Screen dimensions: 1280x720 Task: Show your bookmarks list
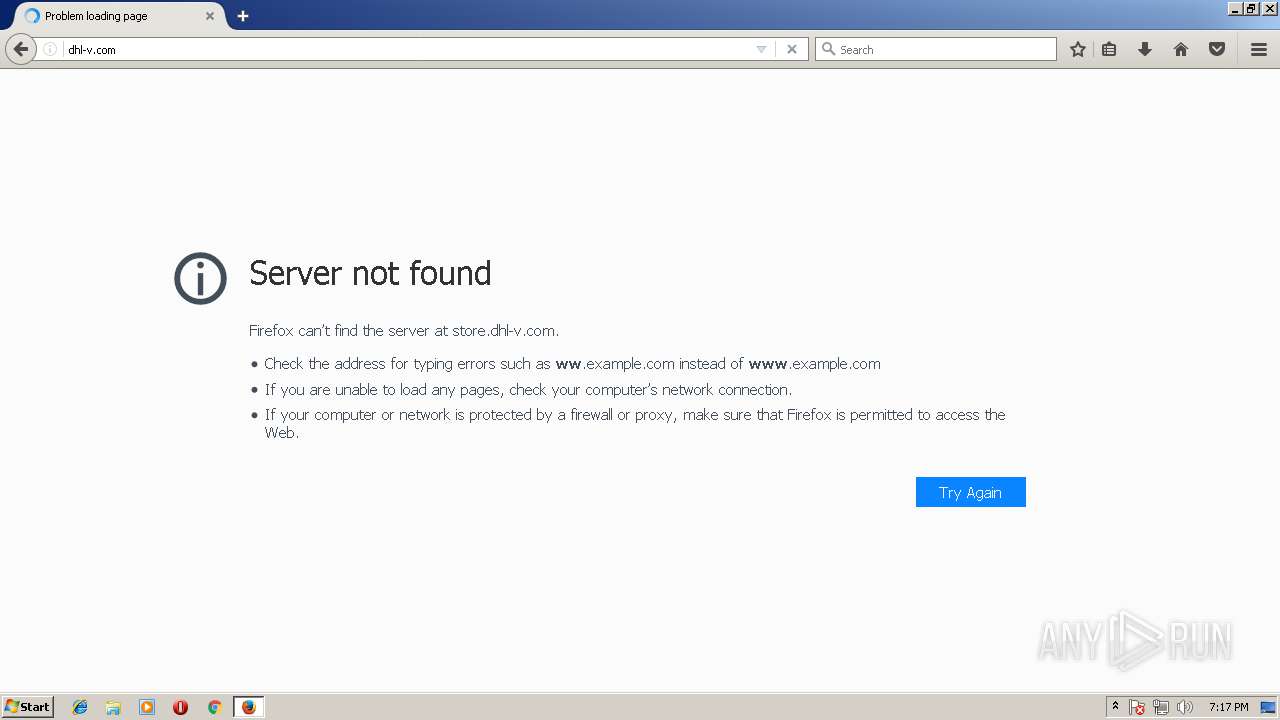pos(1109,49)
